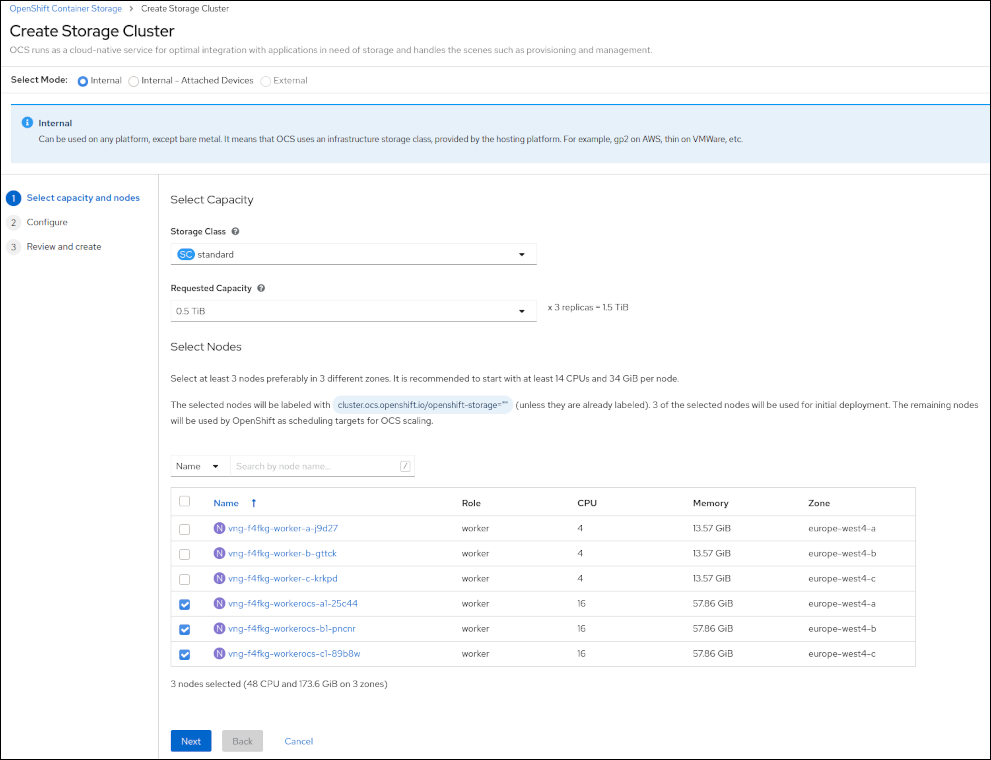
Task: Click the SC badge next to standard
Action: click(188, 254)
